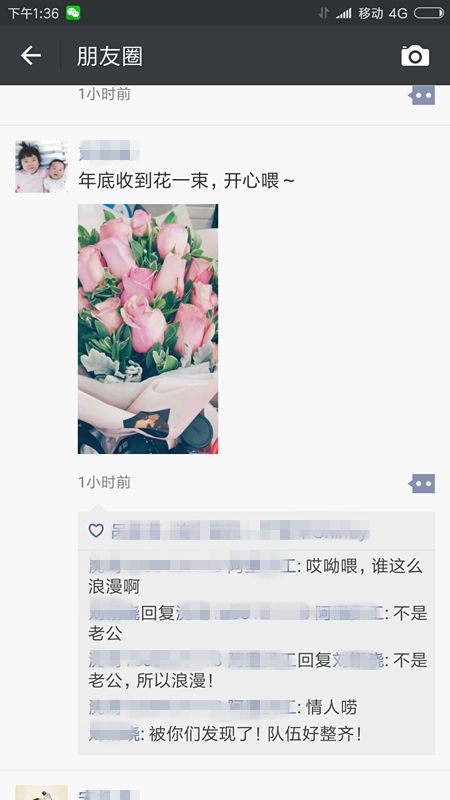Open the blurred poster name above caption
Screen dimensions: 450x800
109,151
